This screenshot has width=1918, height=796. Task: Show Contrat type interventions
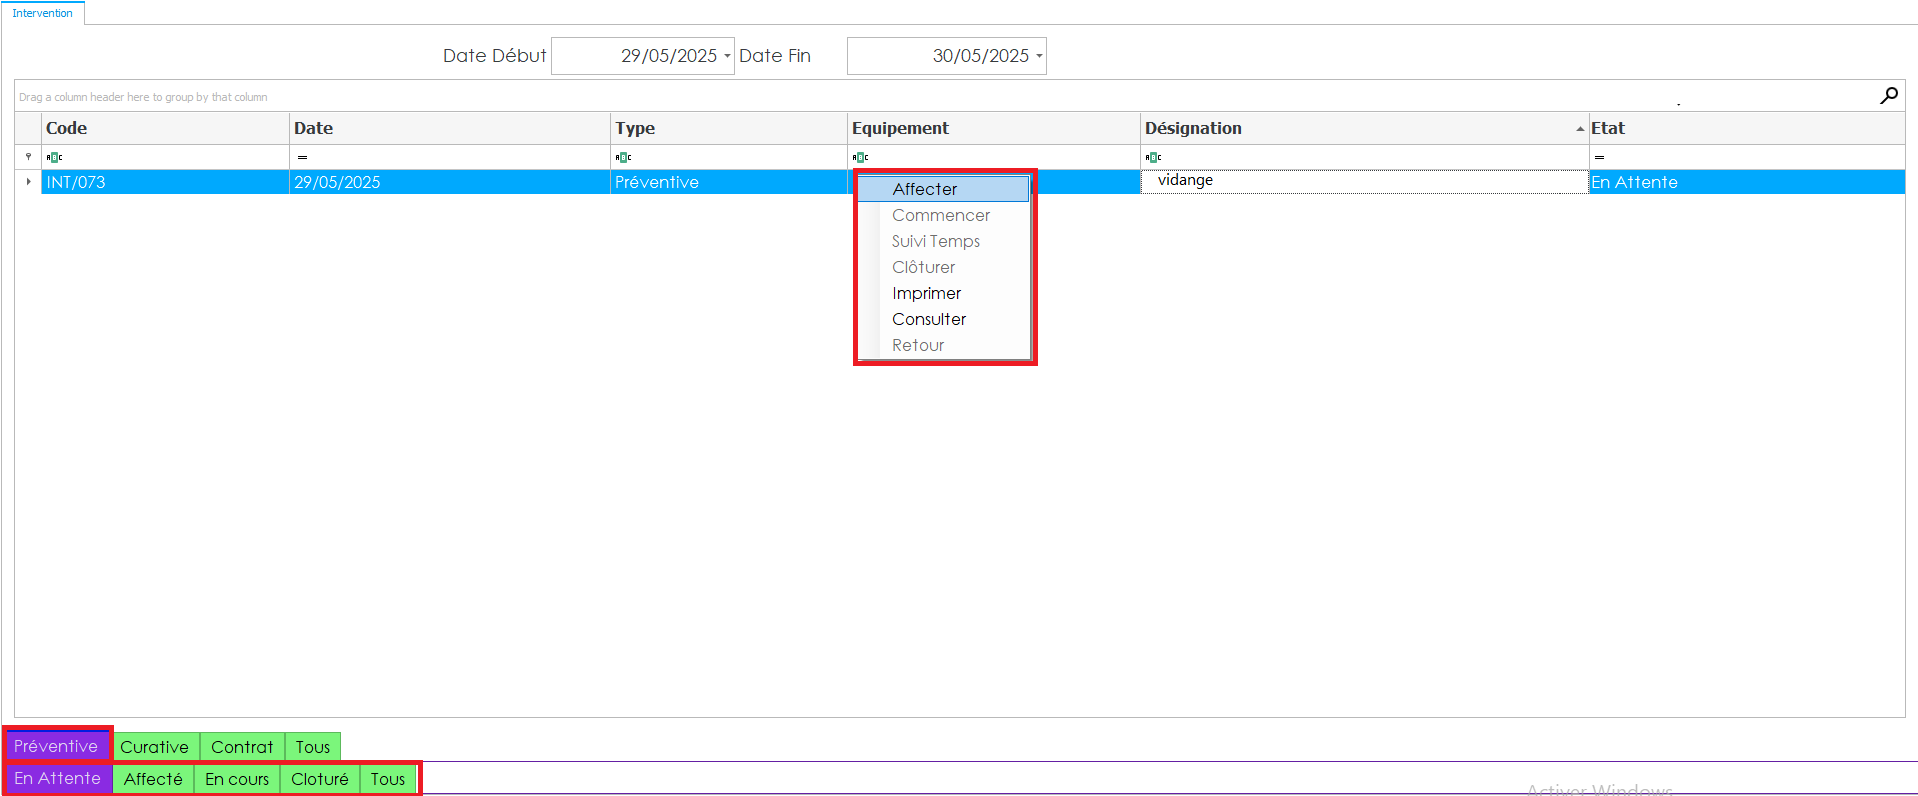click(x=242, y=747)
